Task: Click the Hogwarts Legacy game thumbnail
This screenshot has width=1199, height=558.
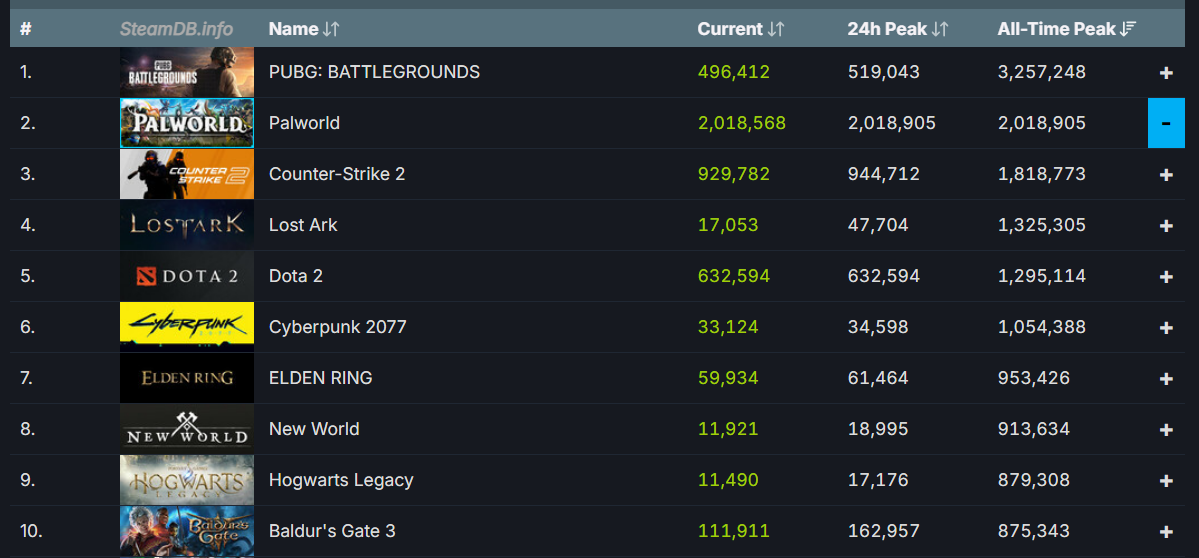Action: tap(187, 480)
